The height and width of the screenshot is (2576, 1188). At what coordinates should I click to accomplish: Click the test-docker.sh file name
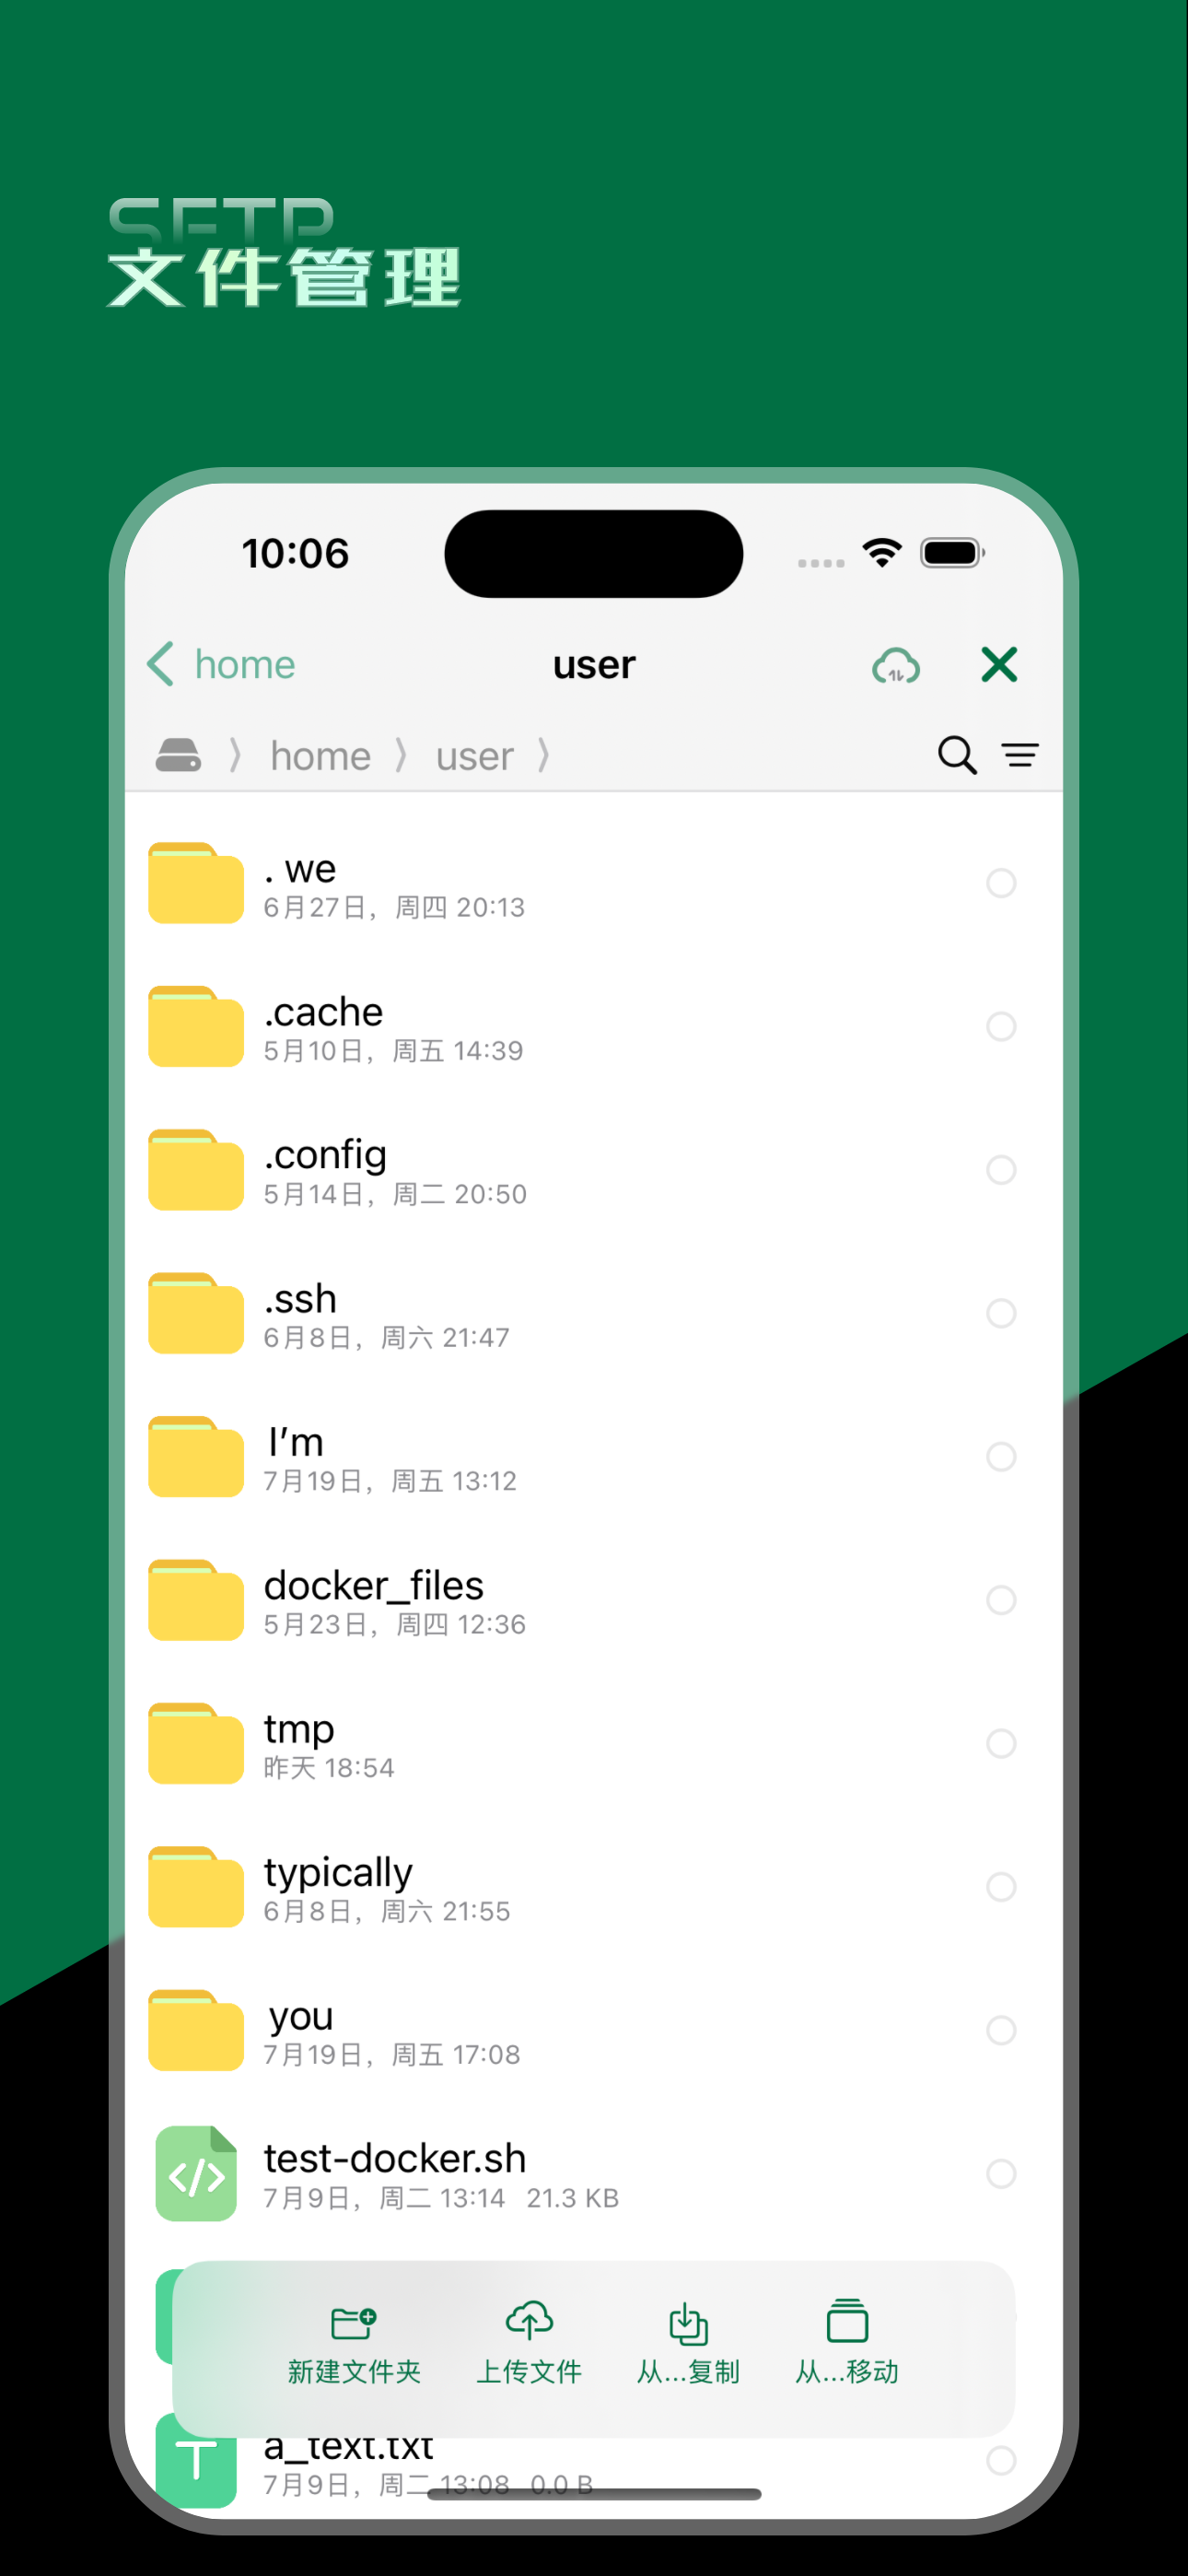395,2158
